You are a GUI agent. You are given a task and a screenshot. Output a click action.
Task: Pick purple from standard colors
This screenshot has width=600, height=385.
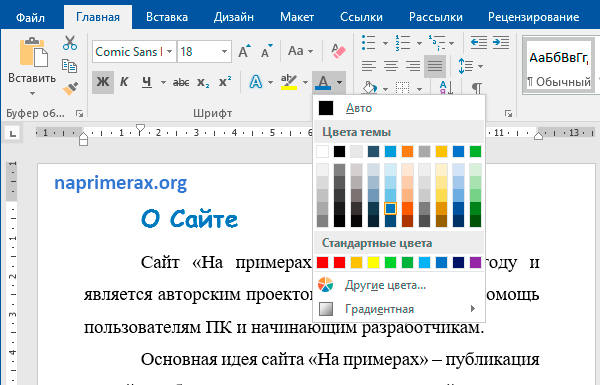[x=475, y=263]
